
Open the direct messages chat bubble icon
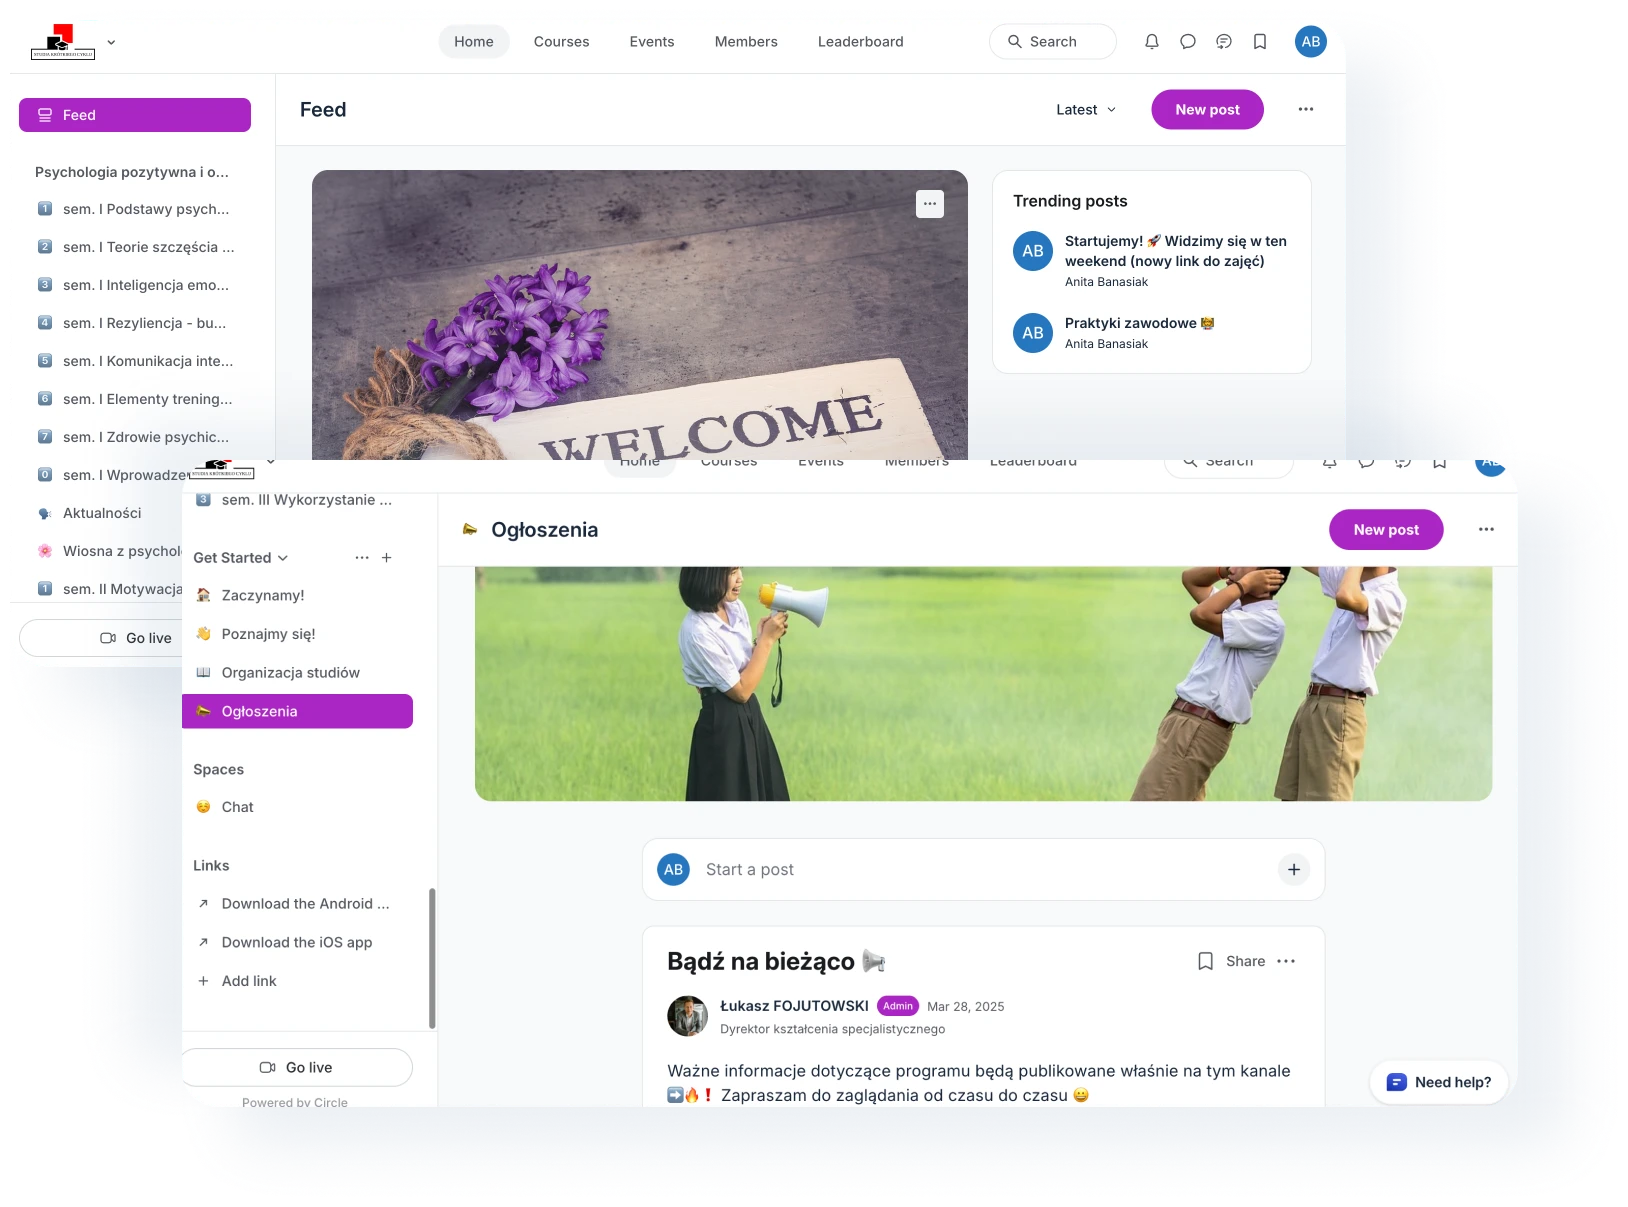[x=1188, y=42]
